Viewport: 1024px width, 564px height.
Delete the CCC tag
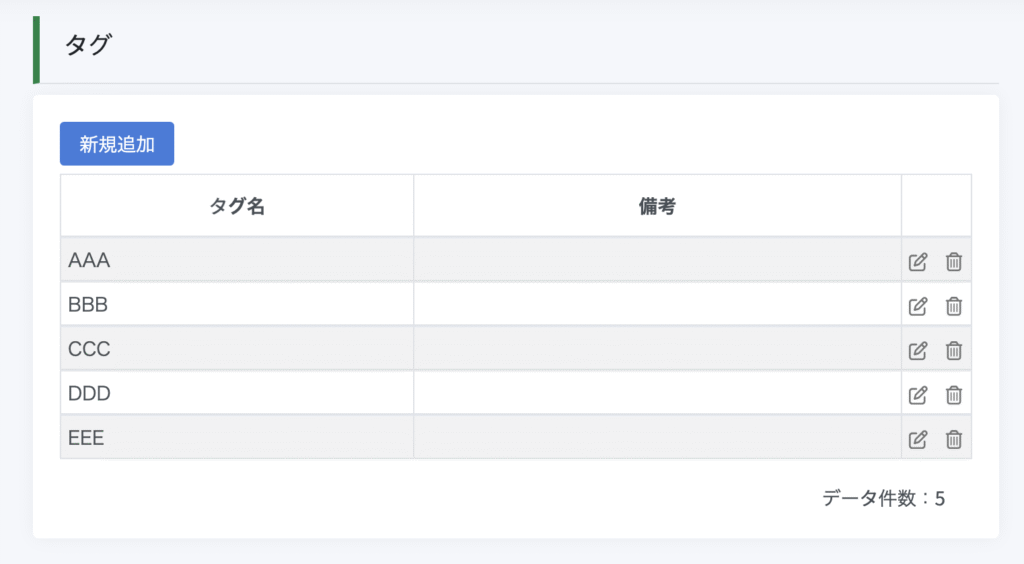(x=953, y=351)
